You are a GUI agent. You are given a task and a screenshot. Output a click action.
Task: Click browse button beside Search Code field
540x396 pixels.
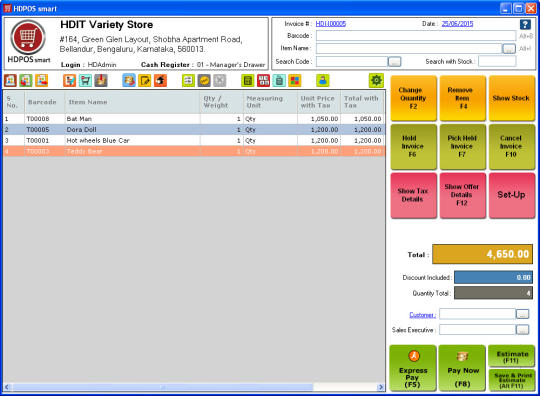[394, 62]
